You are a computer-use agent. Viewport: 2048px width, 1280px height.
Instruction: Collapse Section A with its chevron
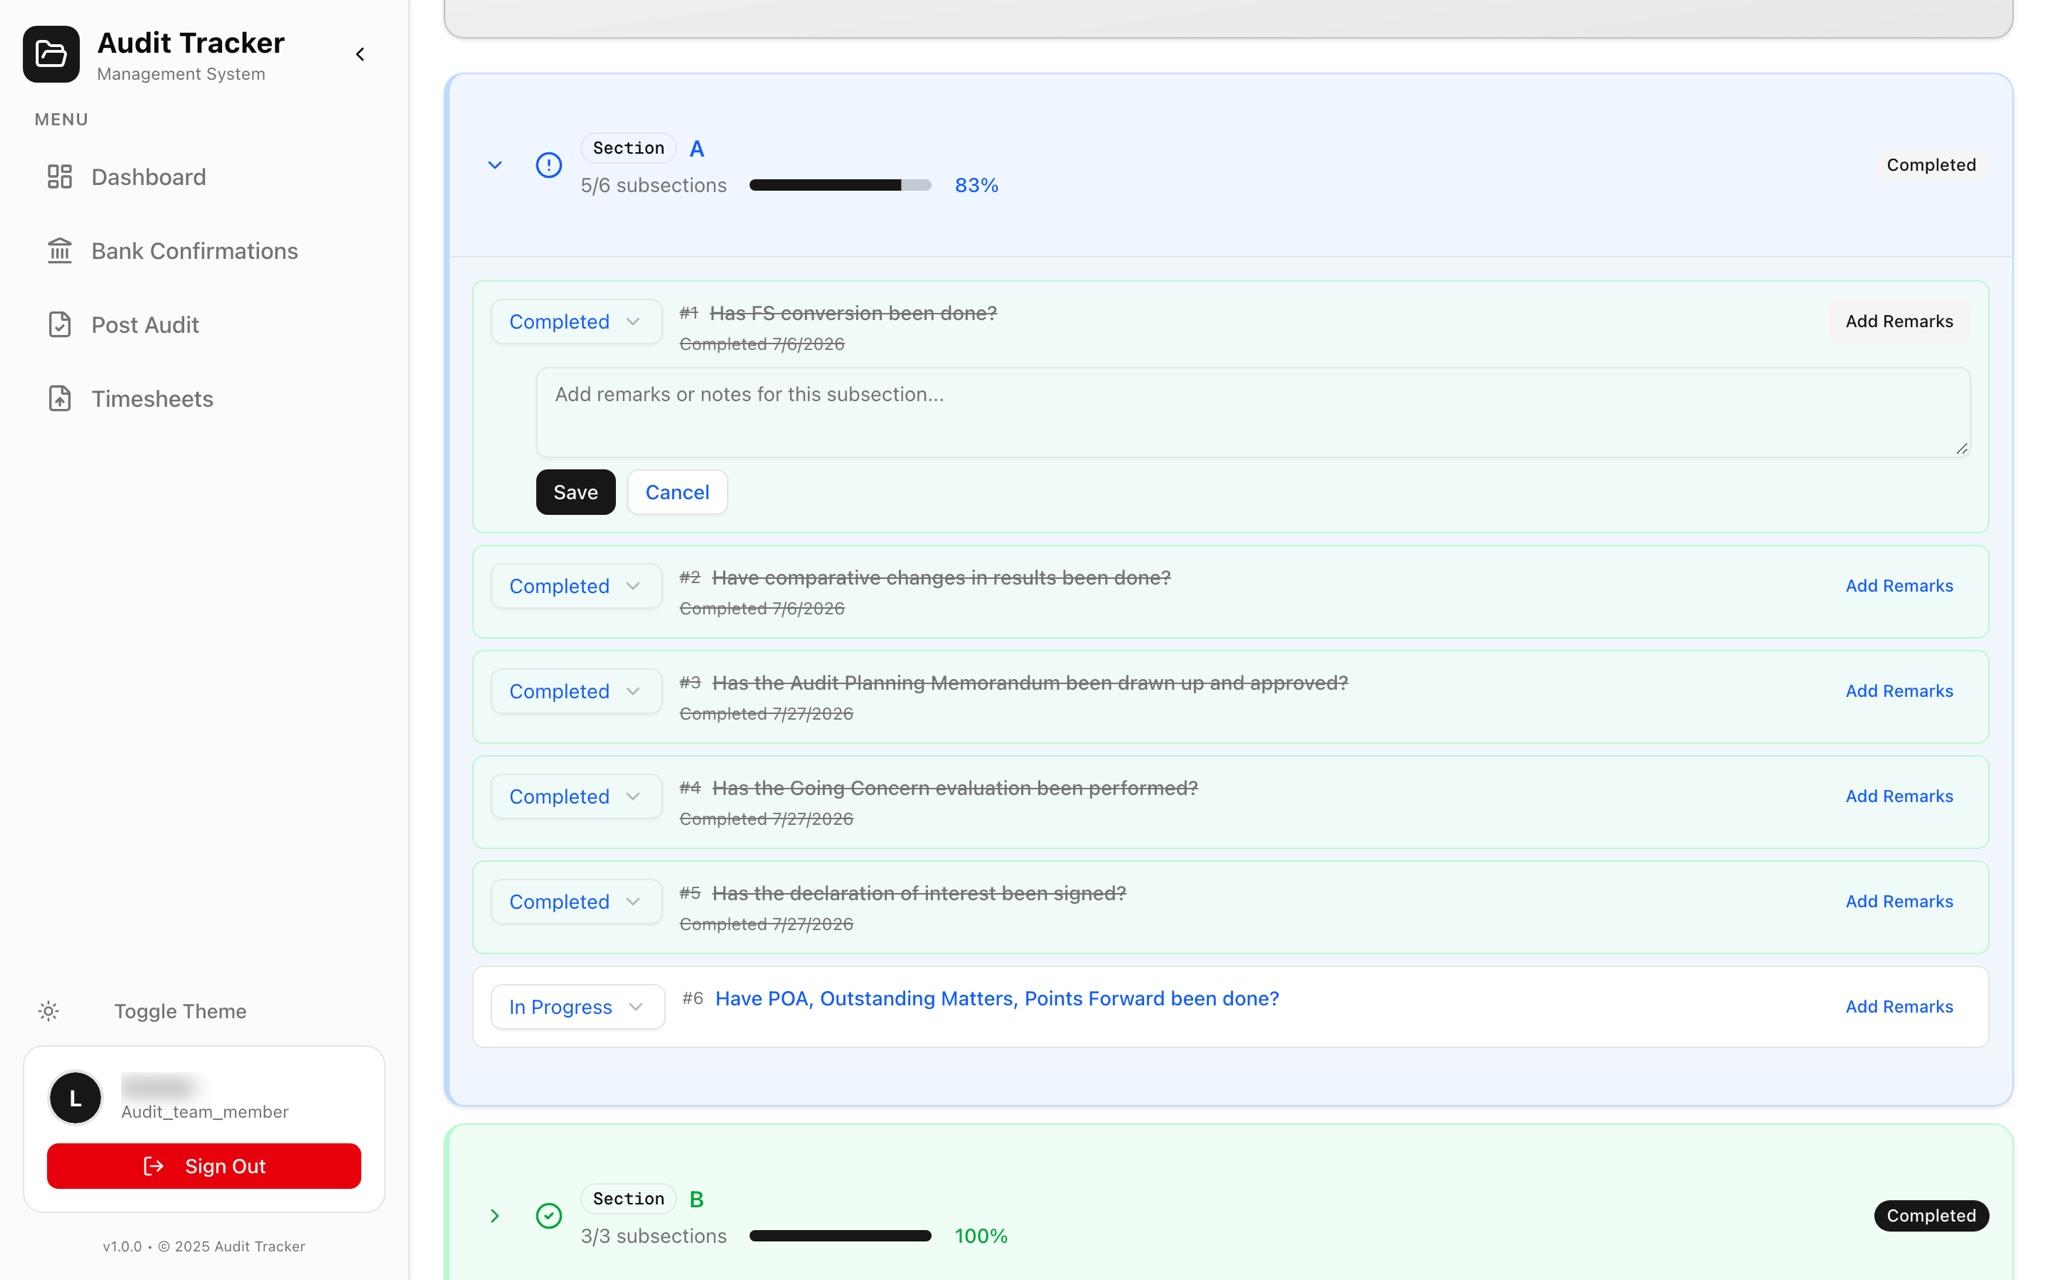pos(495,165)
